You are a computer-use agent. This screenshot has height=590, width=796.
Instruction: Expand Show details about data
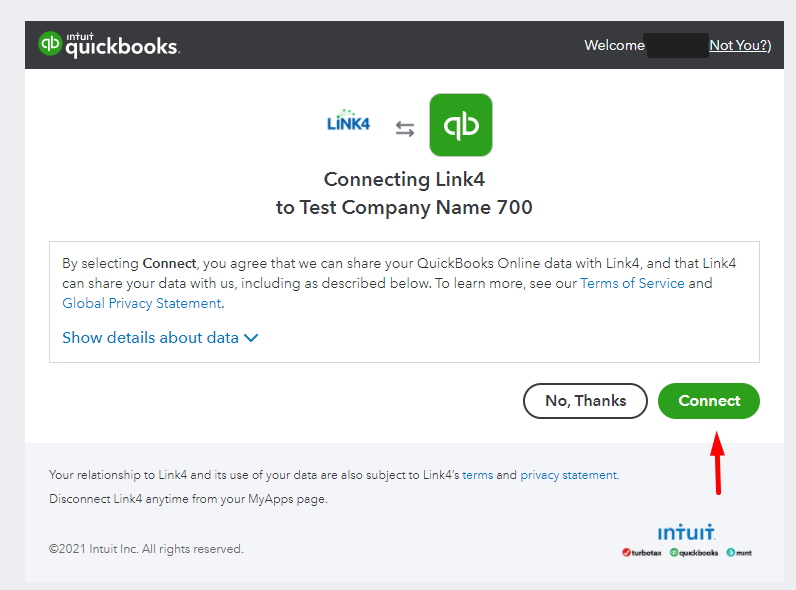point(160,338)
